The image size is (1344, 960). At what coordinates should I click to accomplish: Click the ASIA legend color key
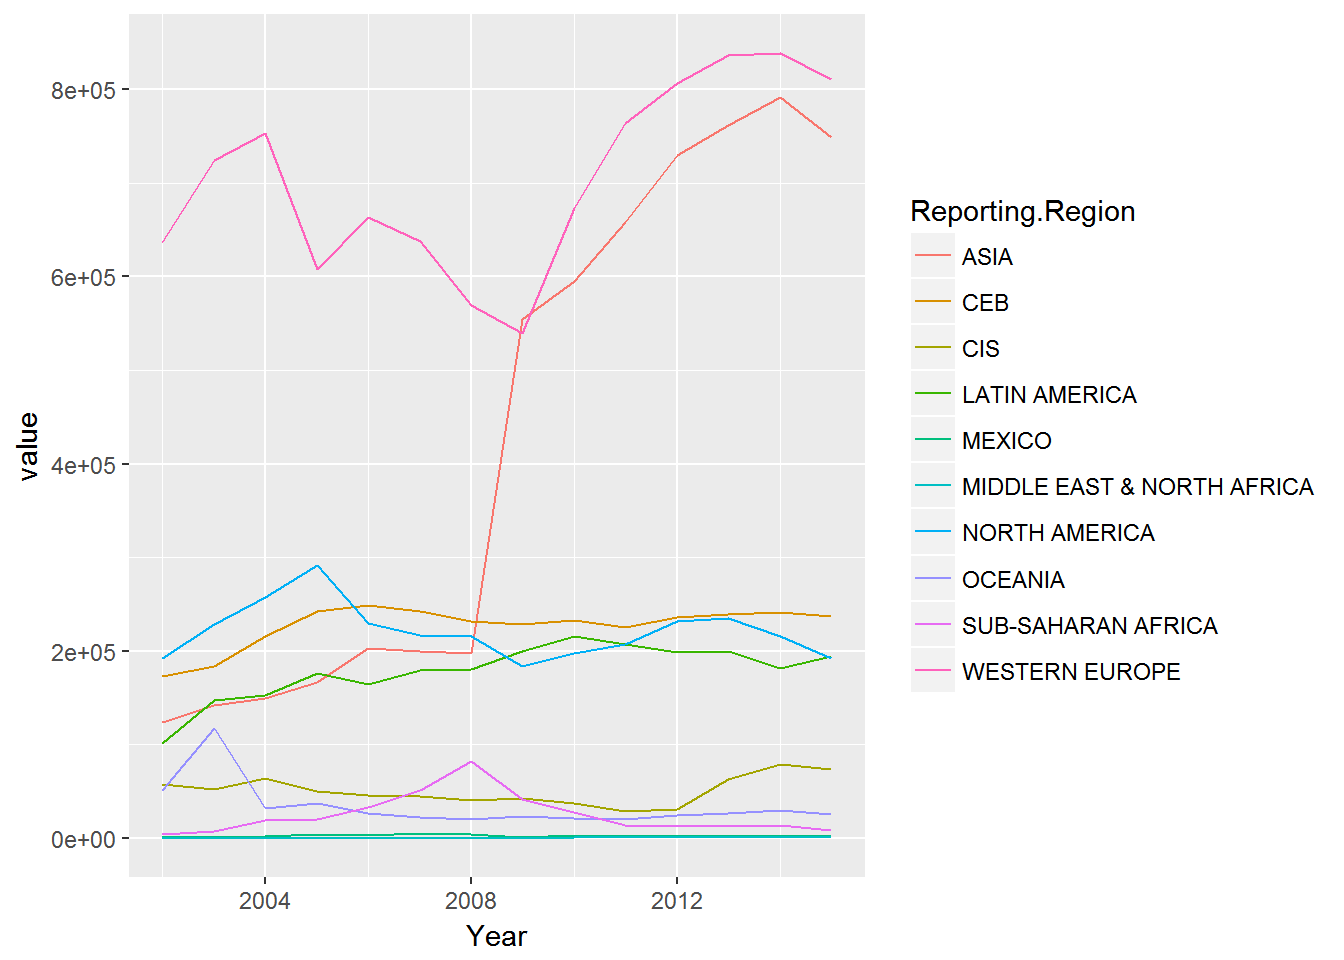[x=932, y=257]
